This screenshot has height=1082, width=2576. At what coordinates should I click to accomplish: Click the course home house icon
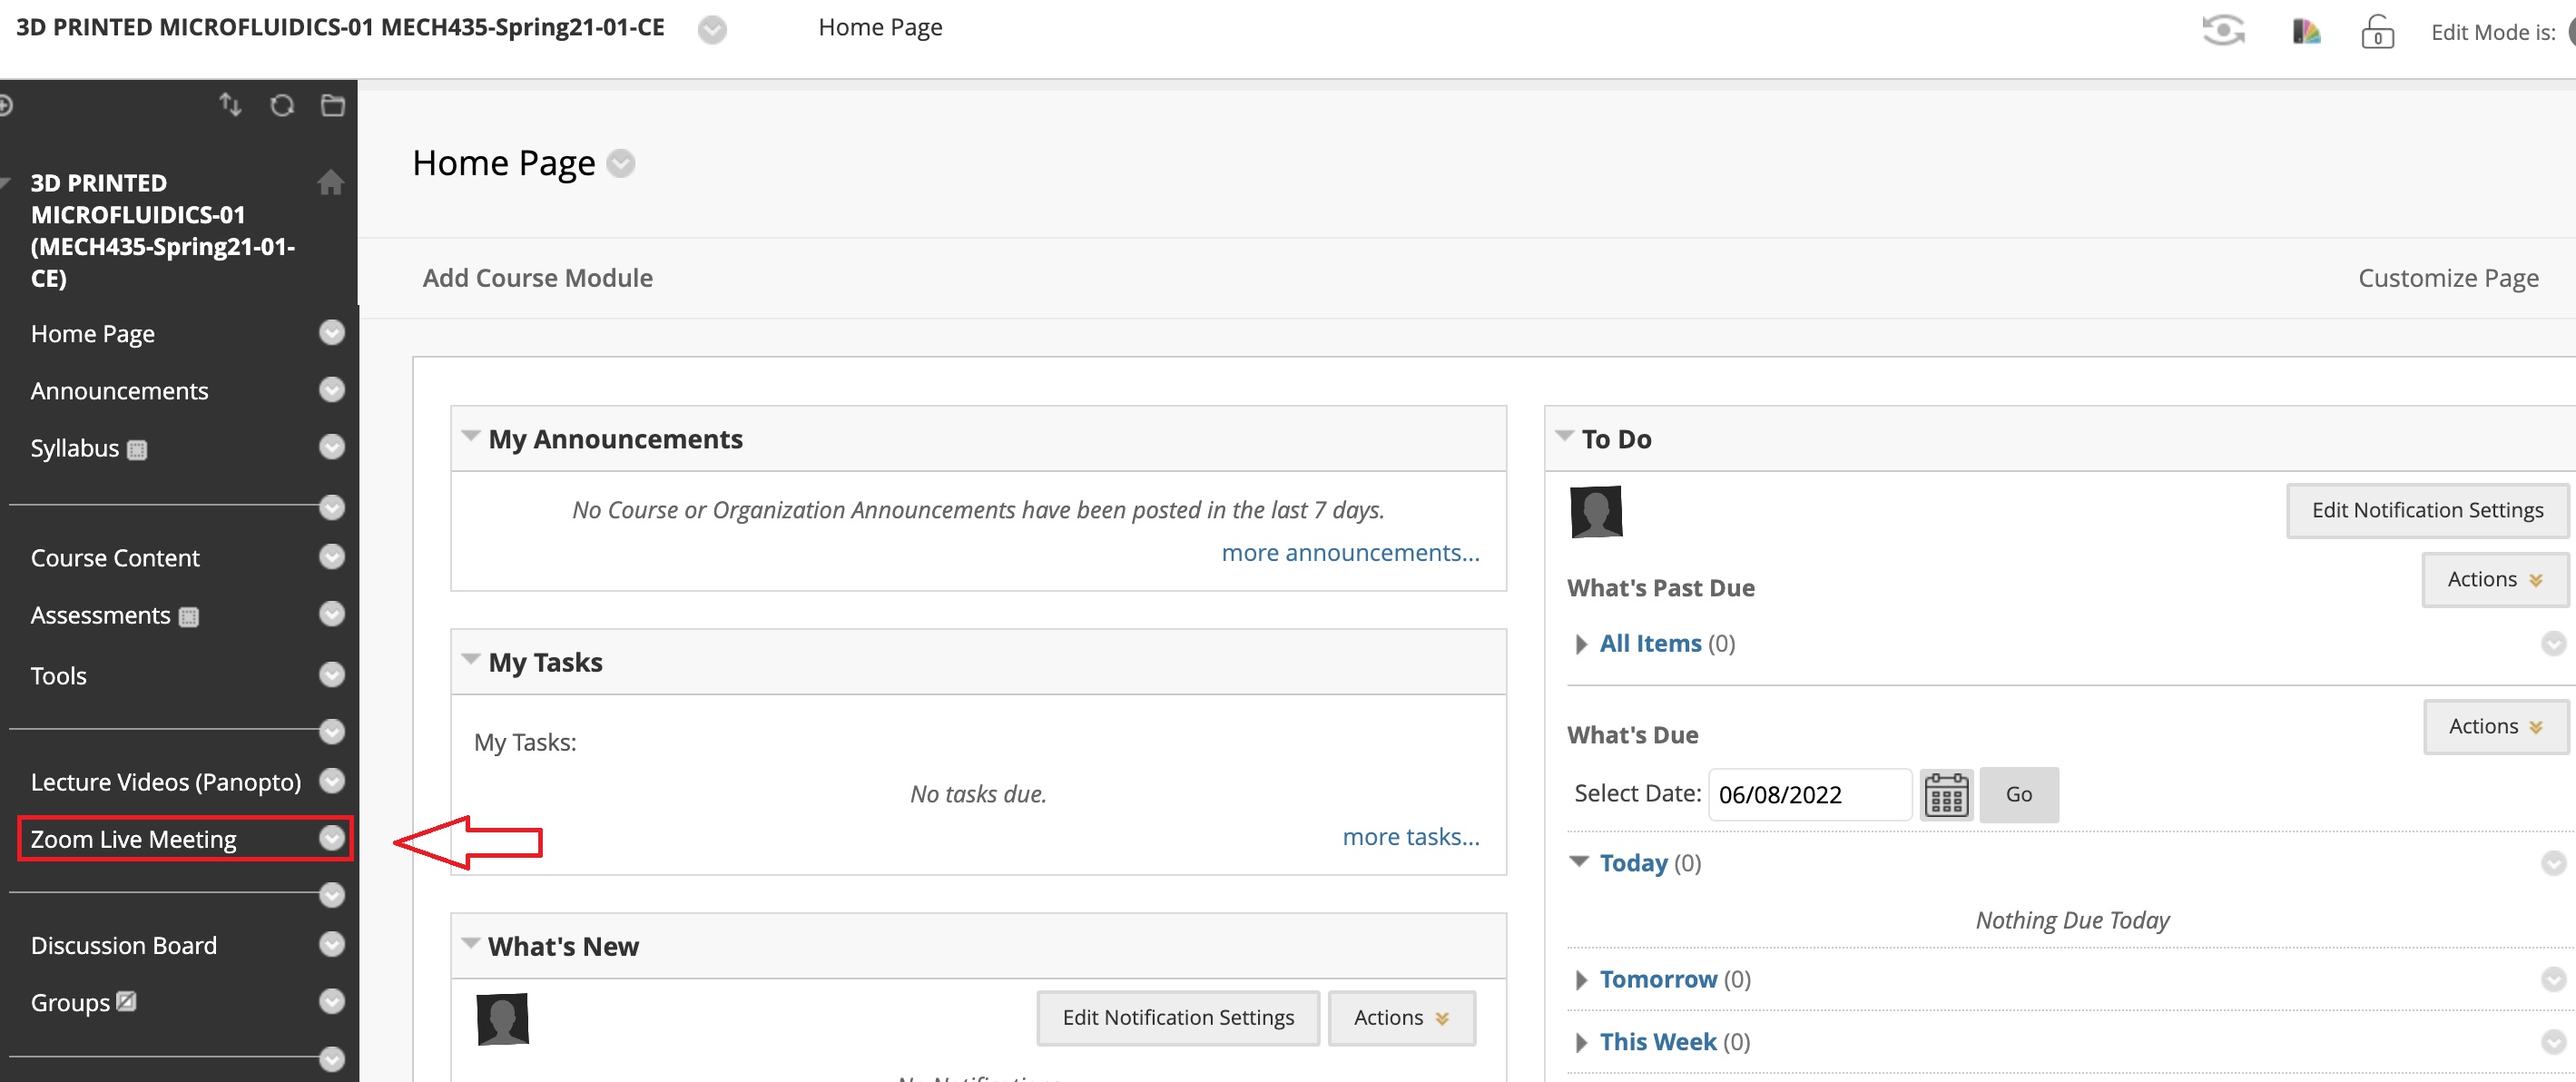(330, 182)
